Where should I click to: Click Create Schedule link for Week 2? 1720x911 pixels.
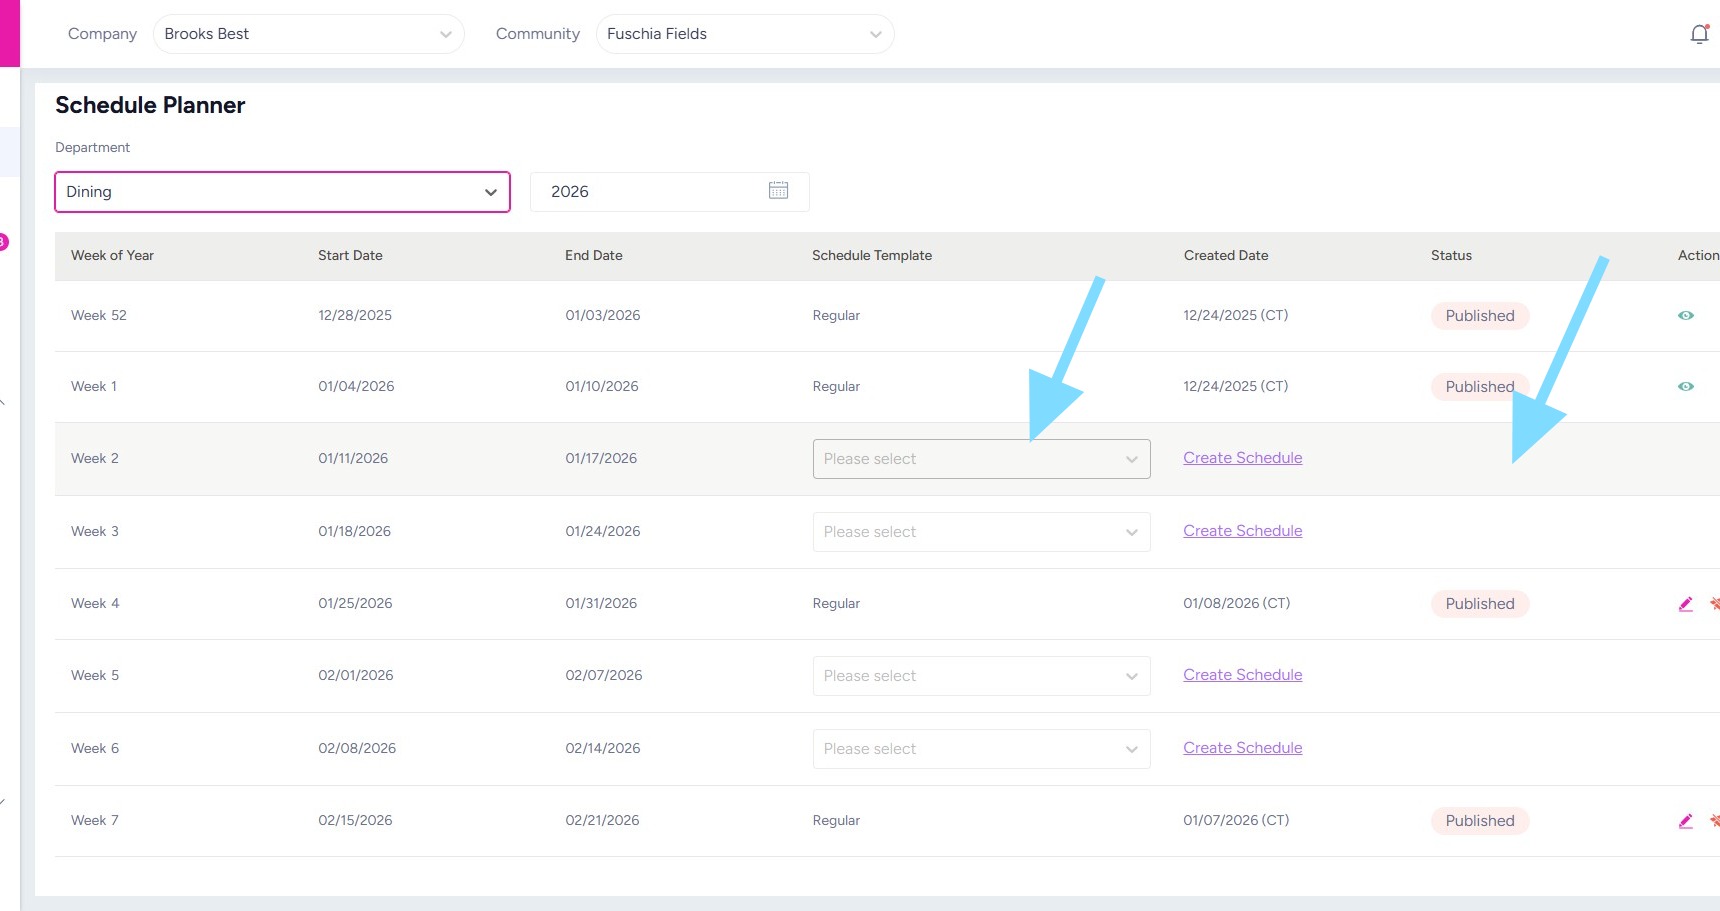[1242, 458]
